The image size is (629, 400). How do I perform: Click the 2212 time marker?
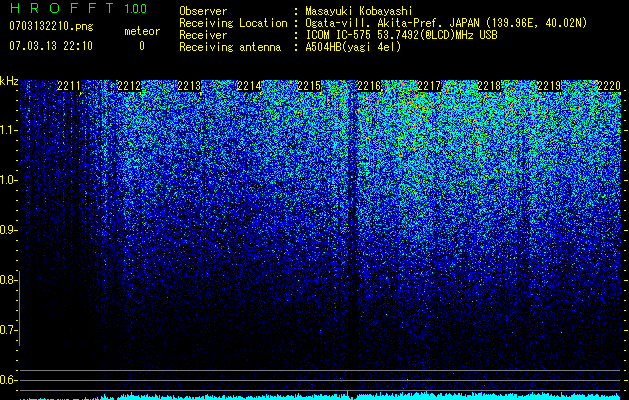(x=129, y=86)
